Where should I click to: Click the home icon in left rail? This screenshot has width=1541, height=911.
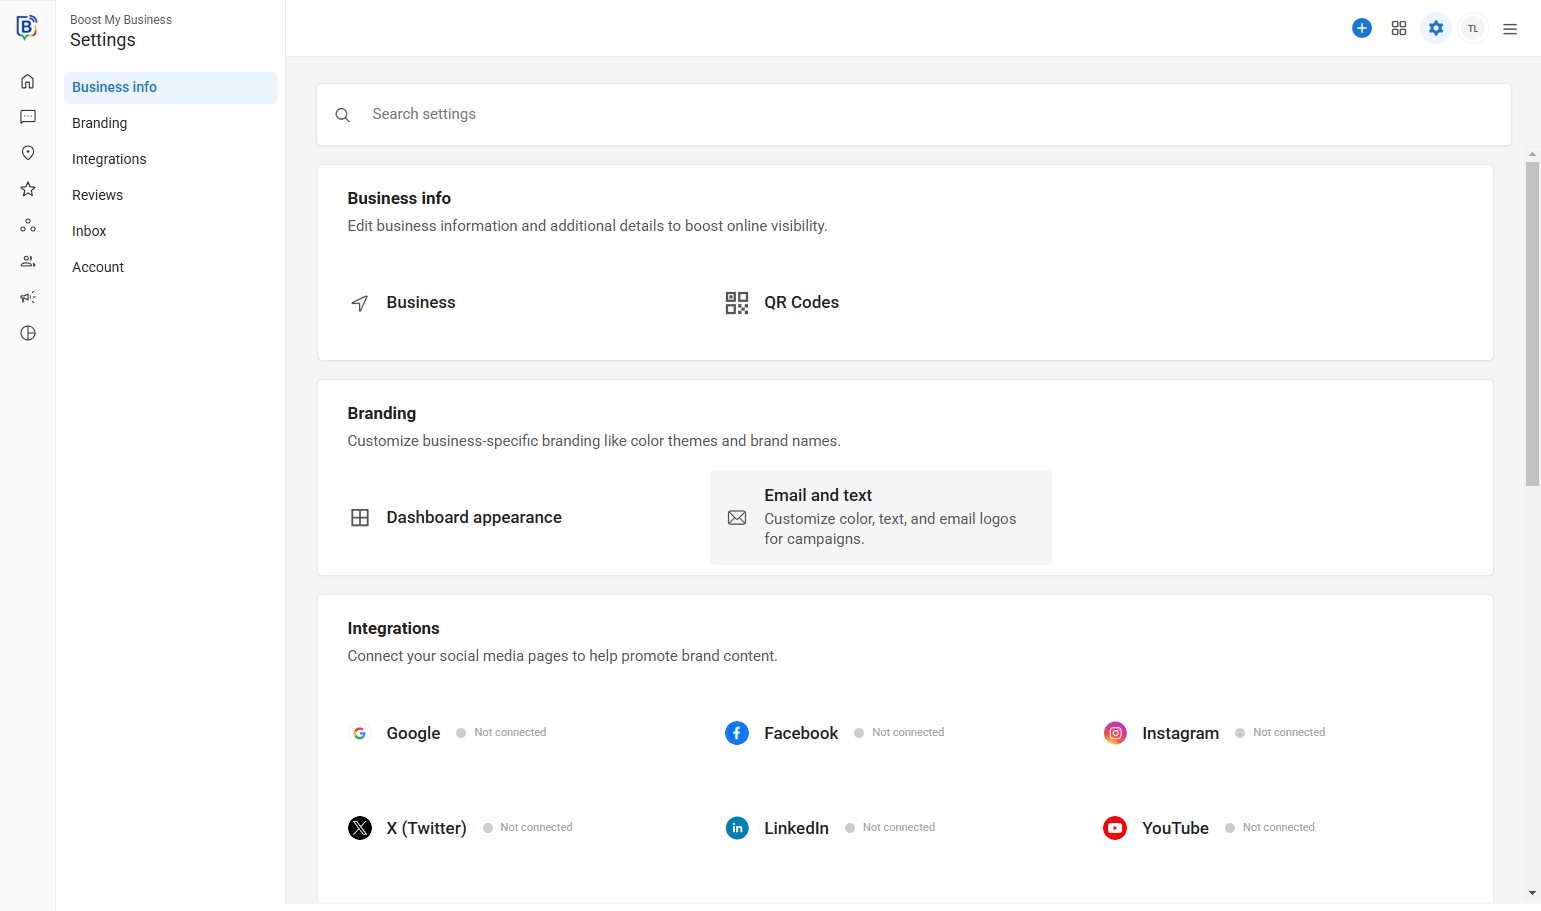pos(28,81)
